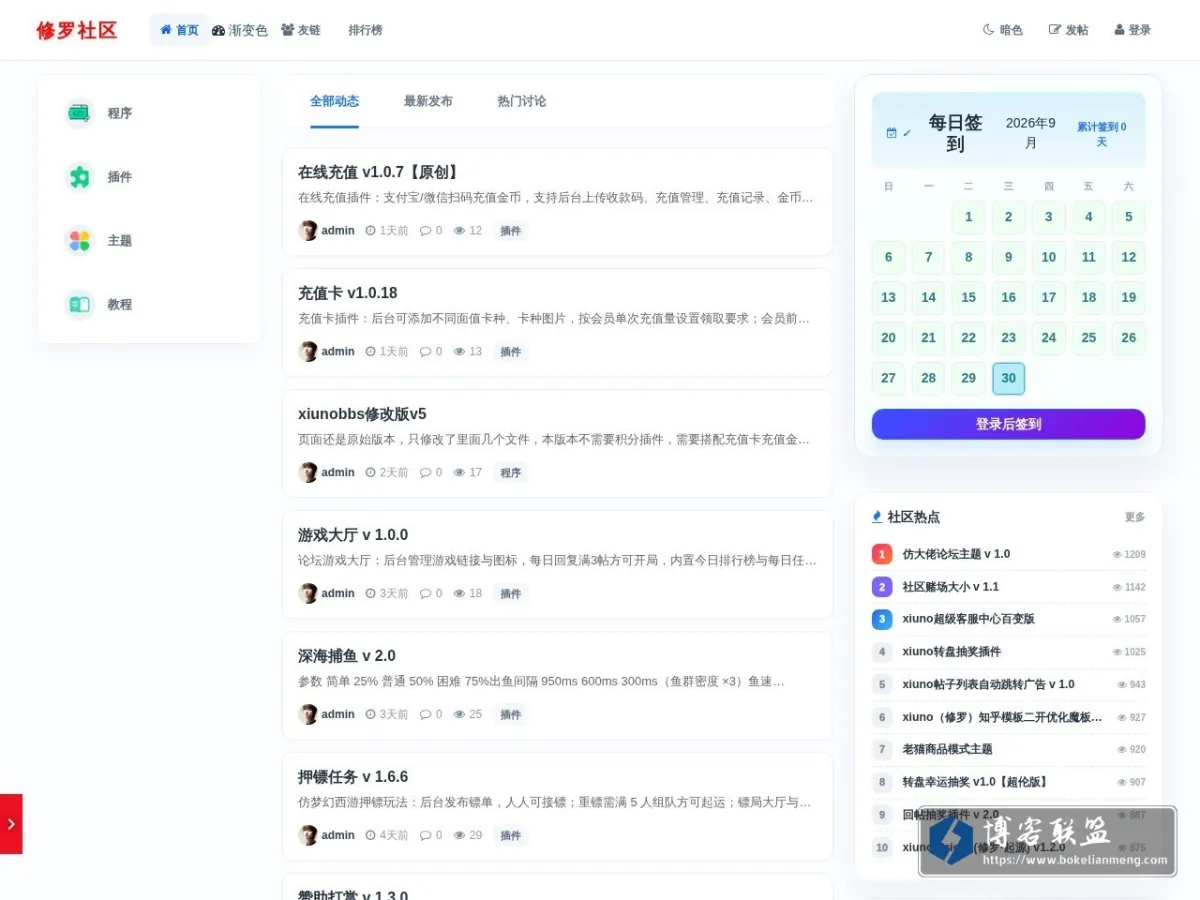Open post 游戏大厅 v 1.0.0
1200x900 pixels.
353,535
